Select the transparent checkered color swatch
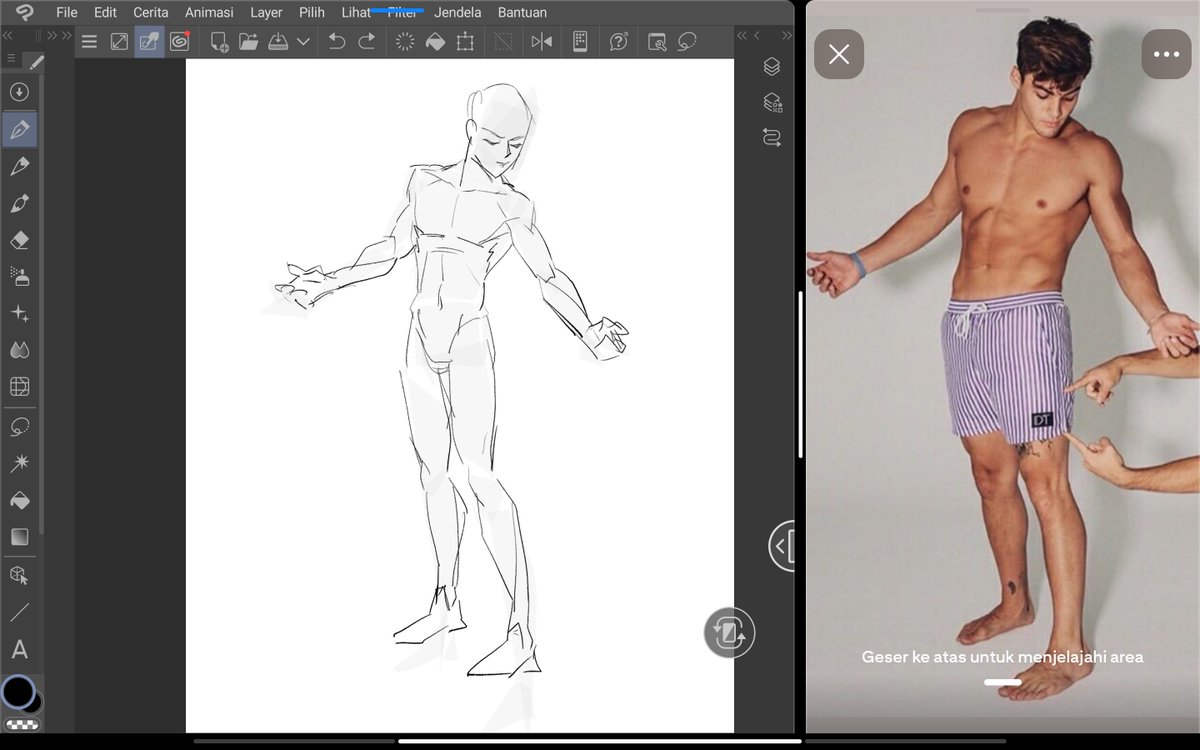 pyautogui.click(x=22, y=724)
